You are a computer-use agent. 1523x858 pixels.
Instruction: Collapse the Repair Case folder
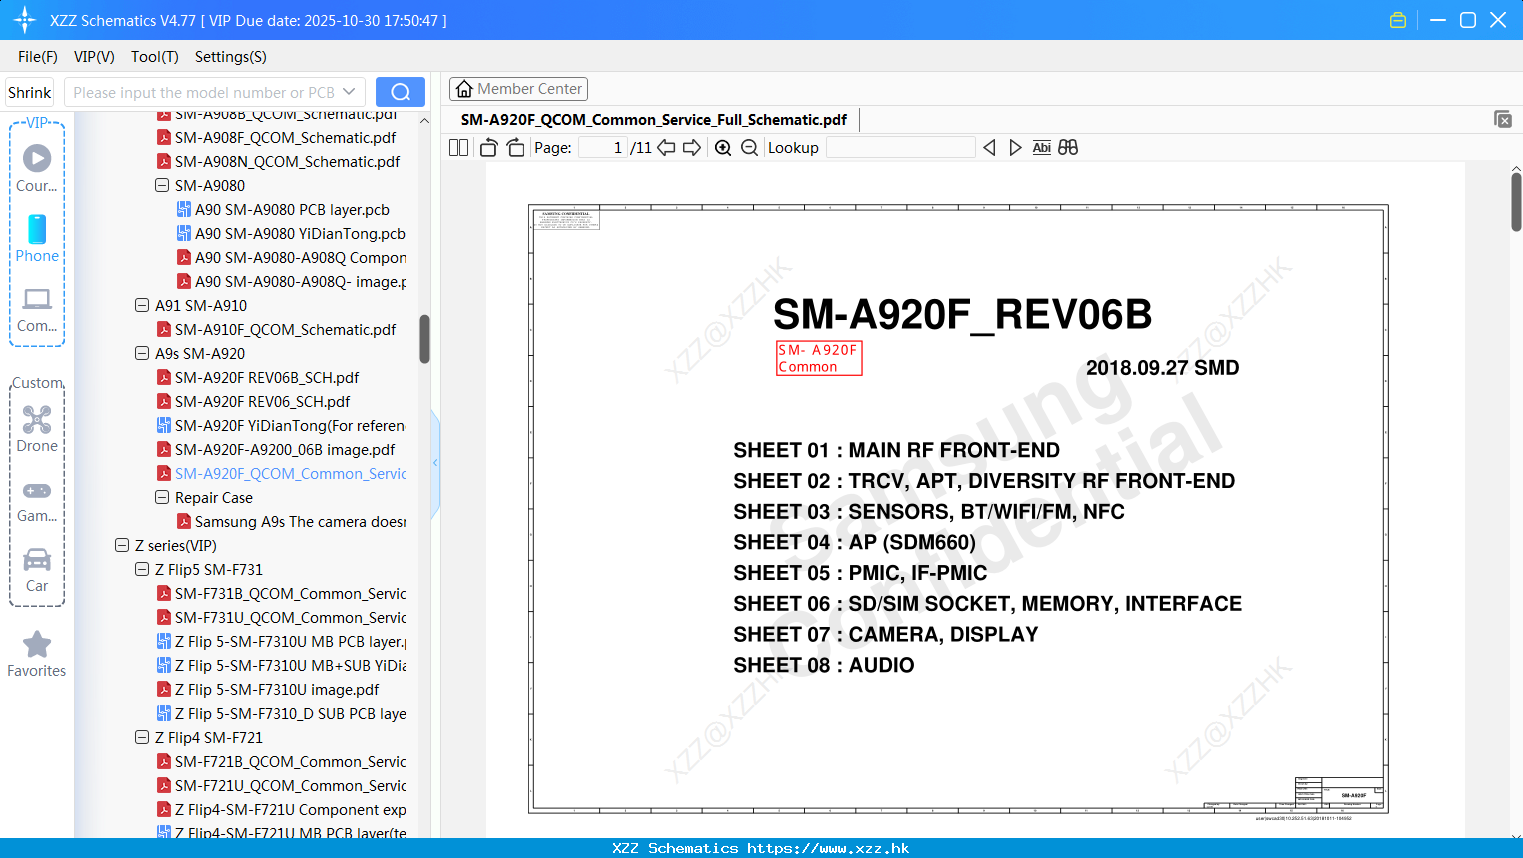(162, 497)
